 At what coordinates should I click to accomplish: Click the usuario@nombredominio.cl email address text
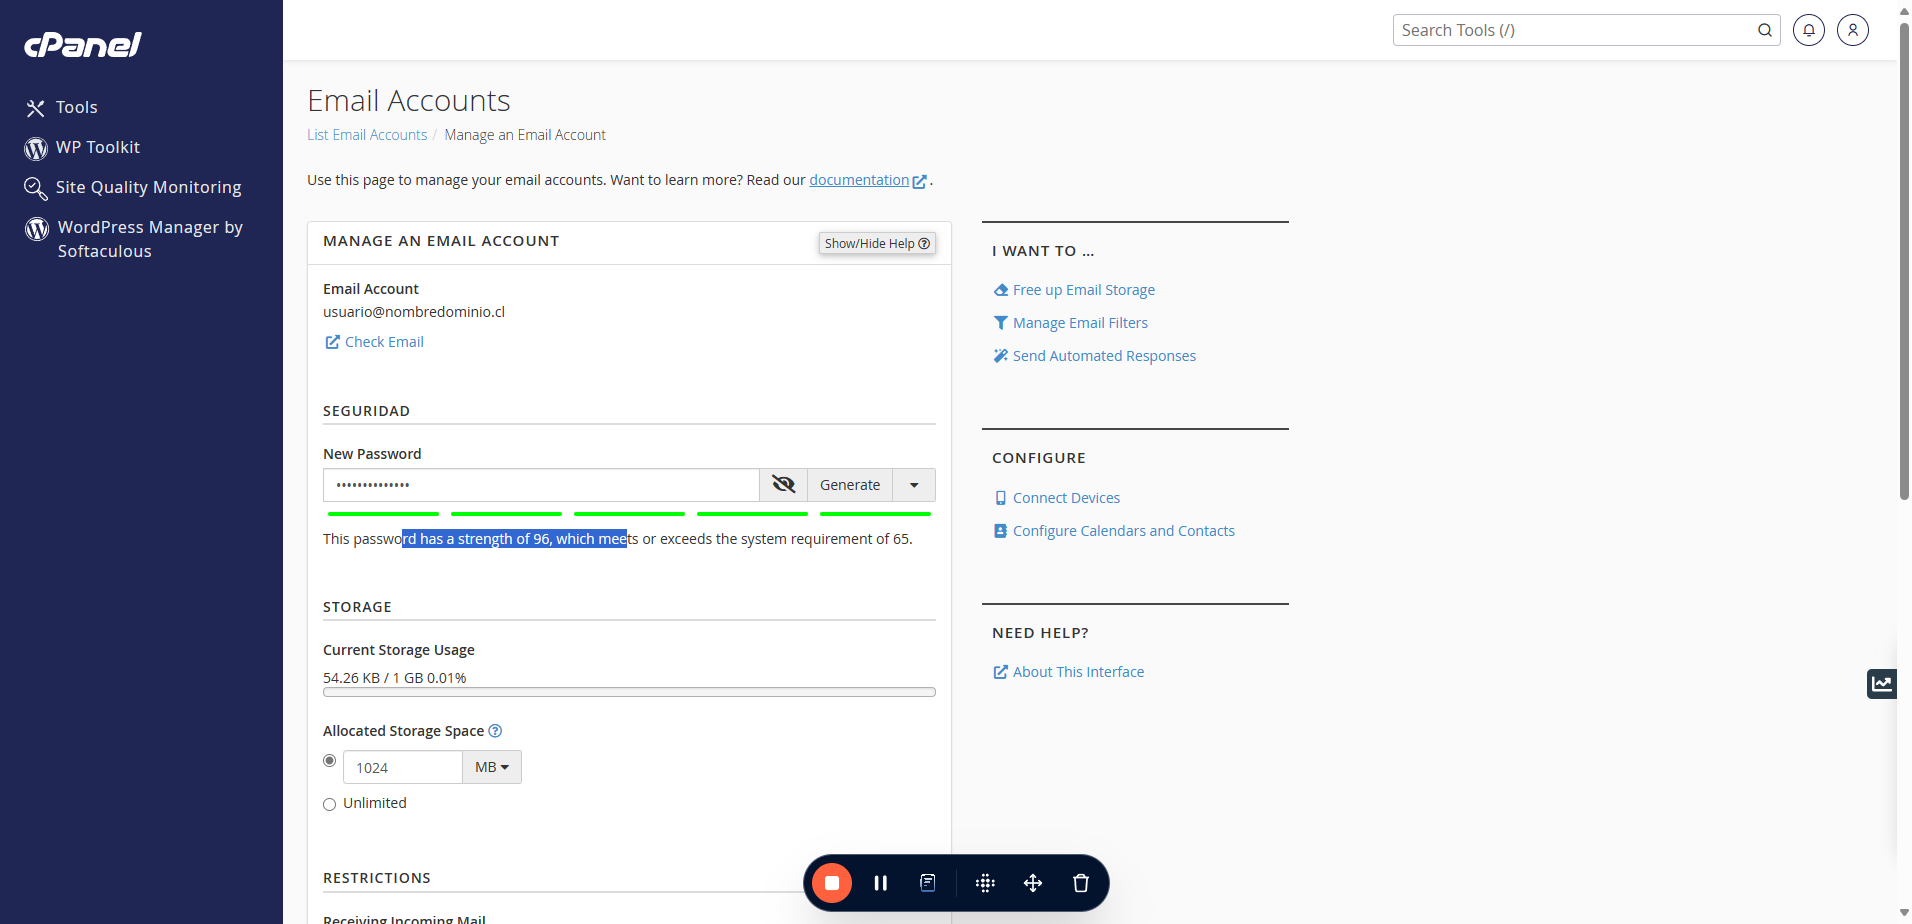(414, 312)
